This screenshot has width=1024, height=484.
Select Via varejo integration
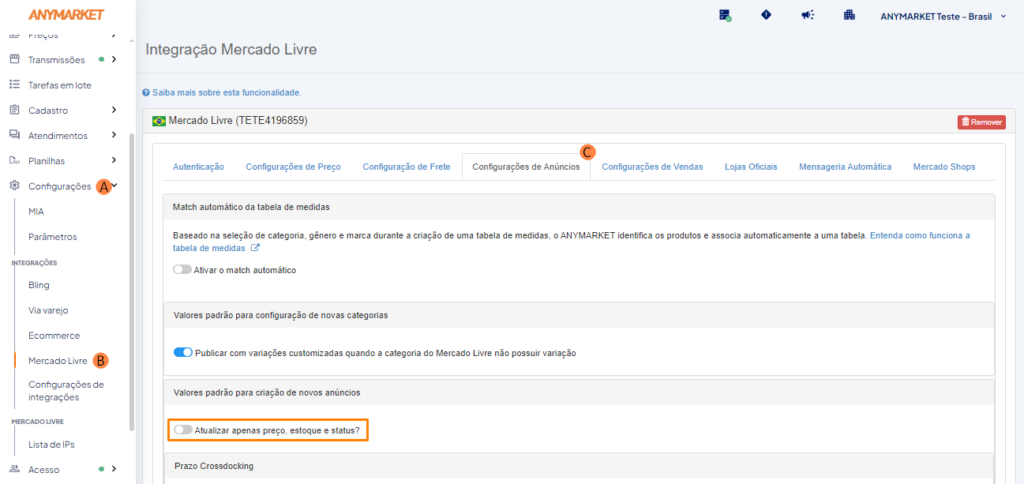pos(48,310)
